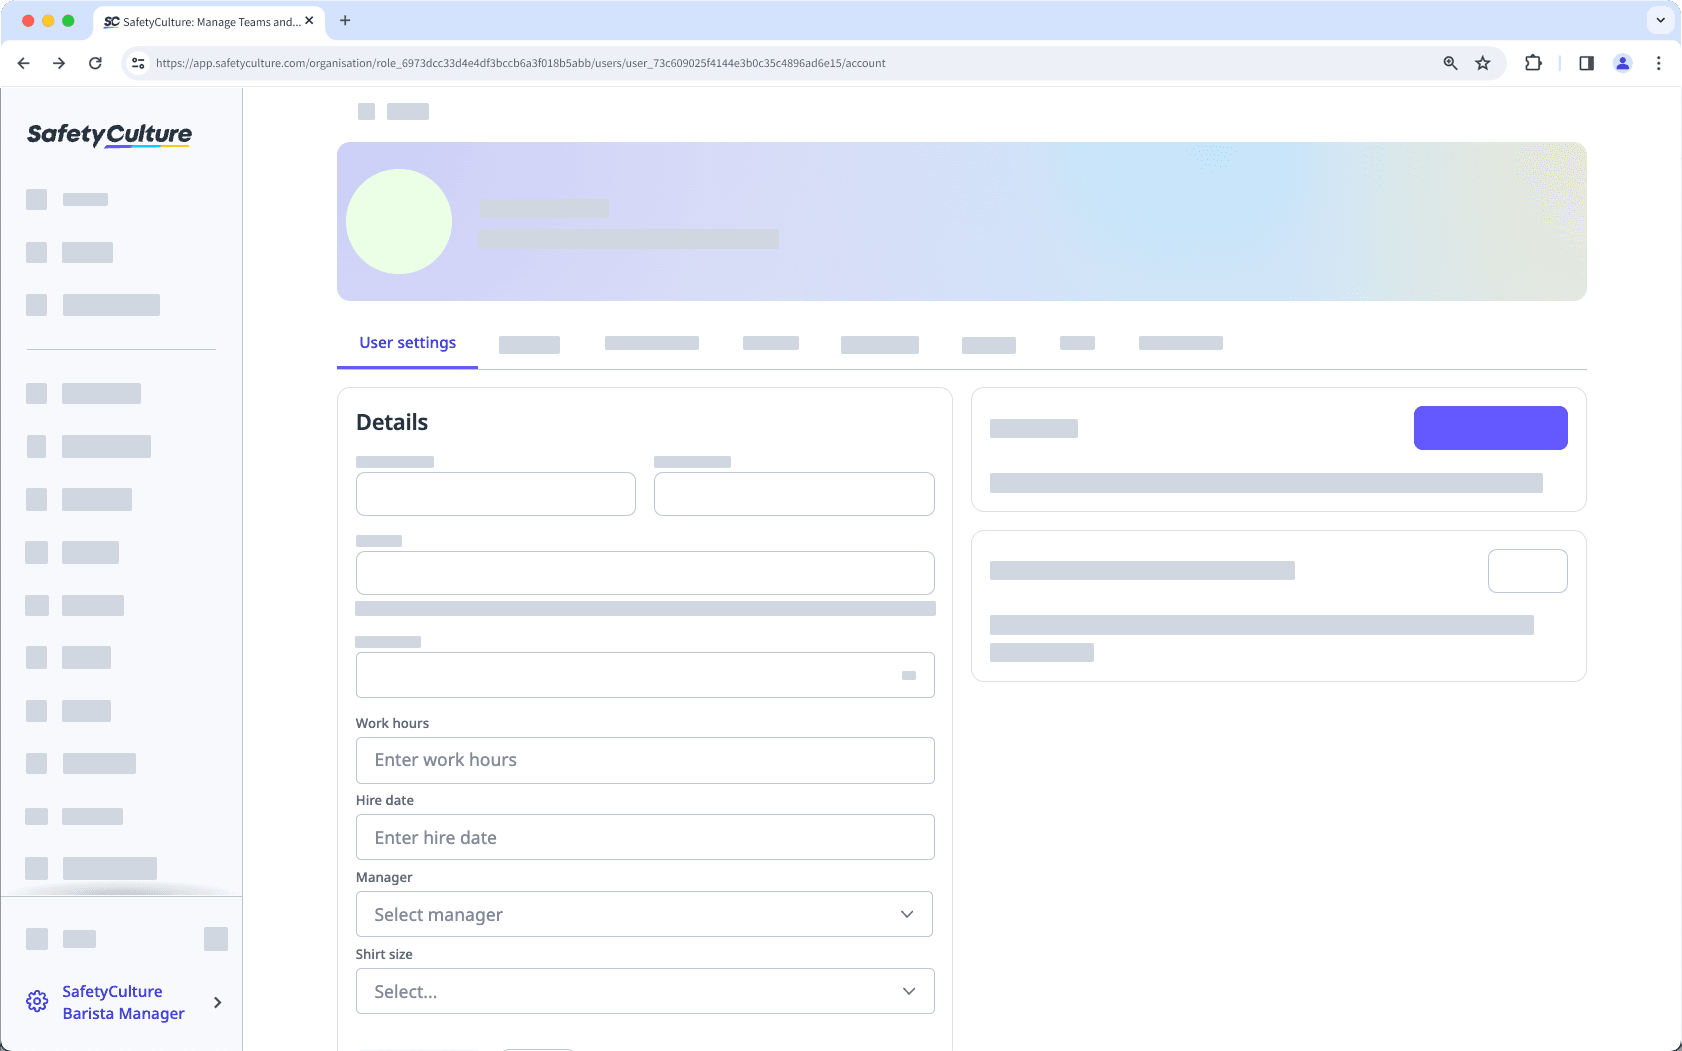Reload the current page
This screenshot has width=1682, height=1051.
tap(95, 62)
